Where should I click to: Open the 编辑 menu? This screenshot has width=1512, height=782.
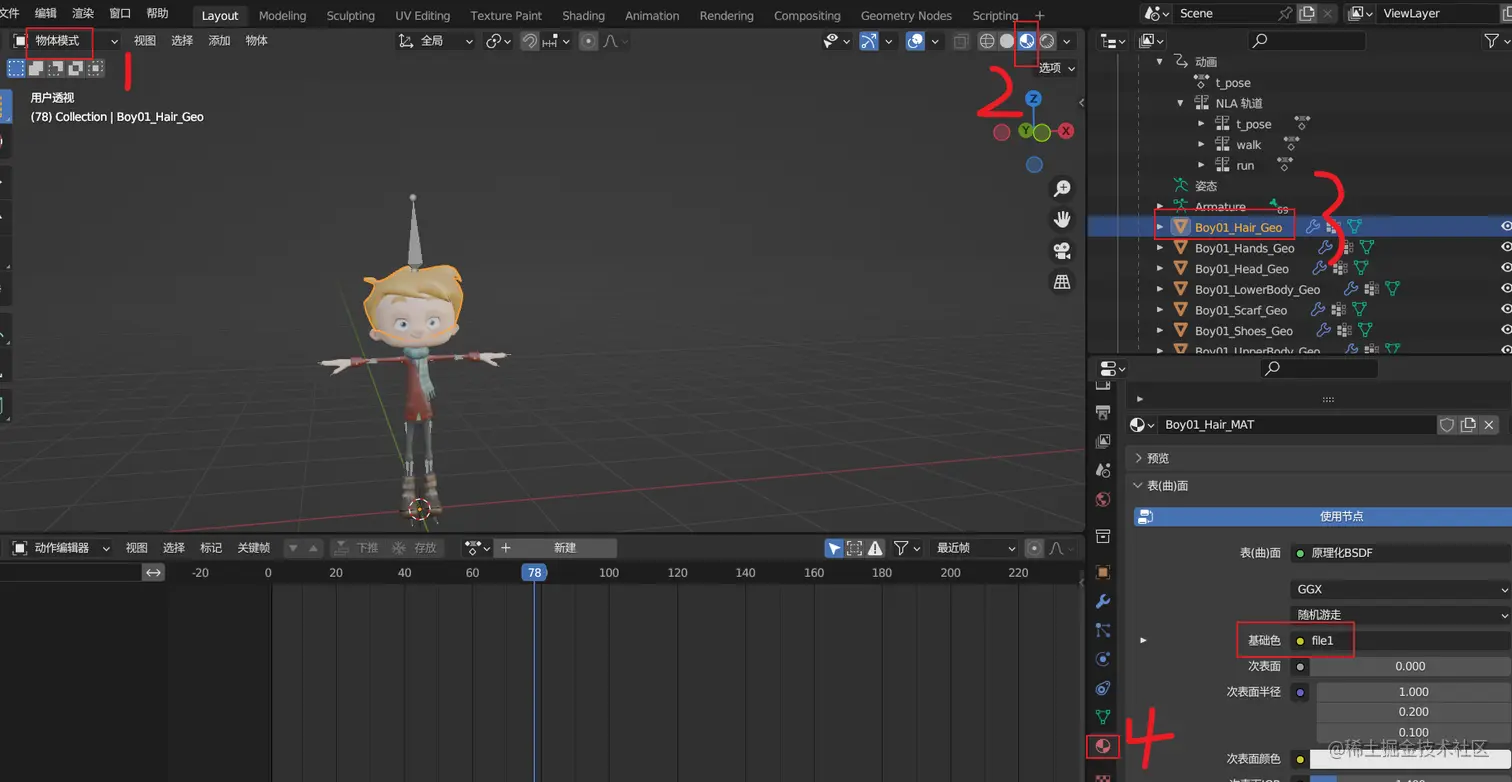[46, 13]
